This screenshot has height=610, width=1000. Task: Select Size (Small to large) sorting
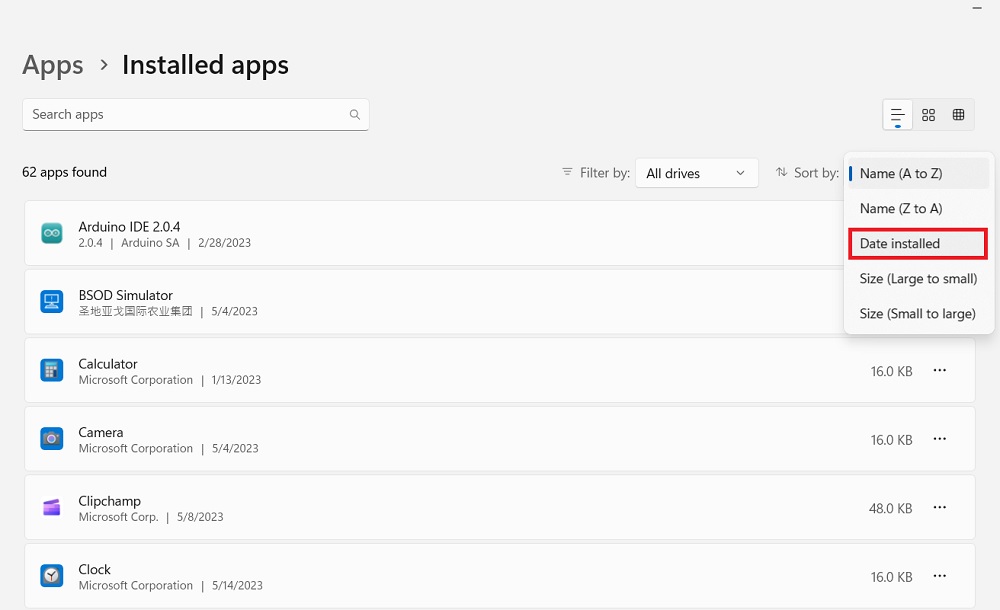917,313
